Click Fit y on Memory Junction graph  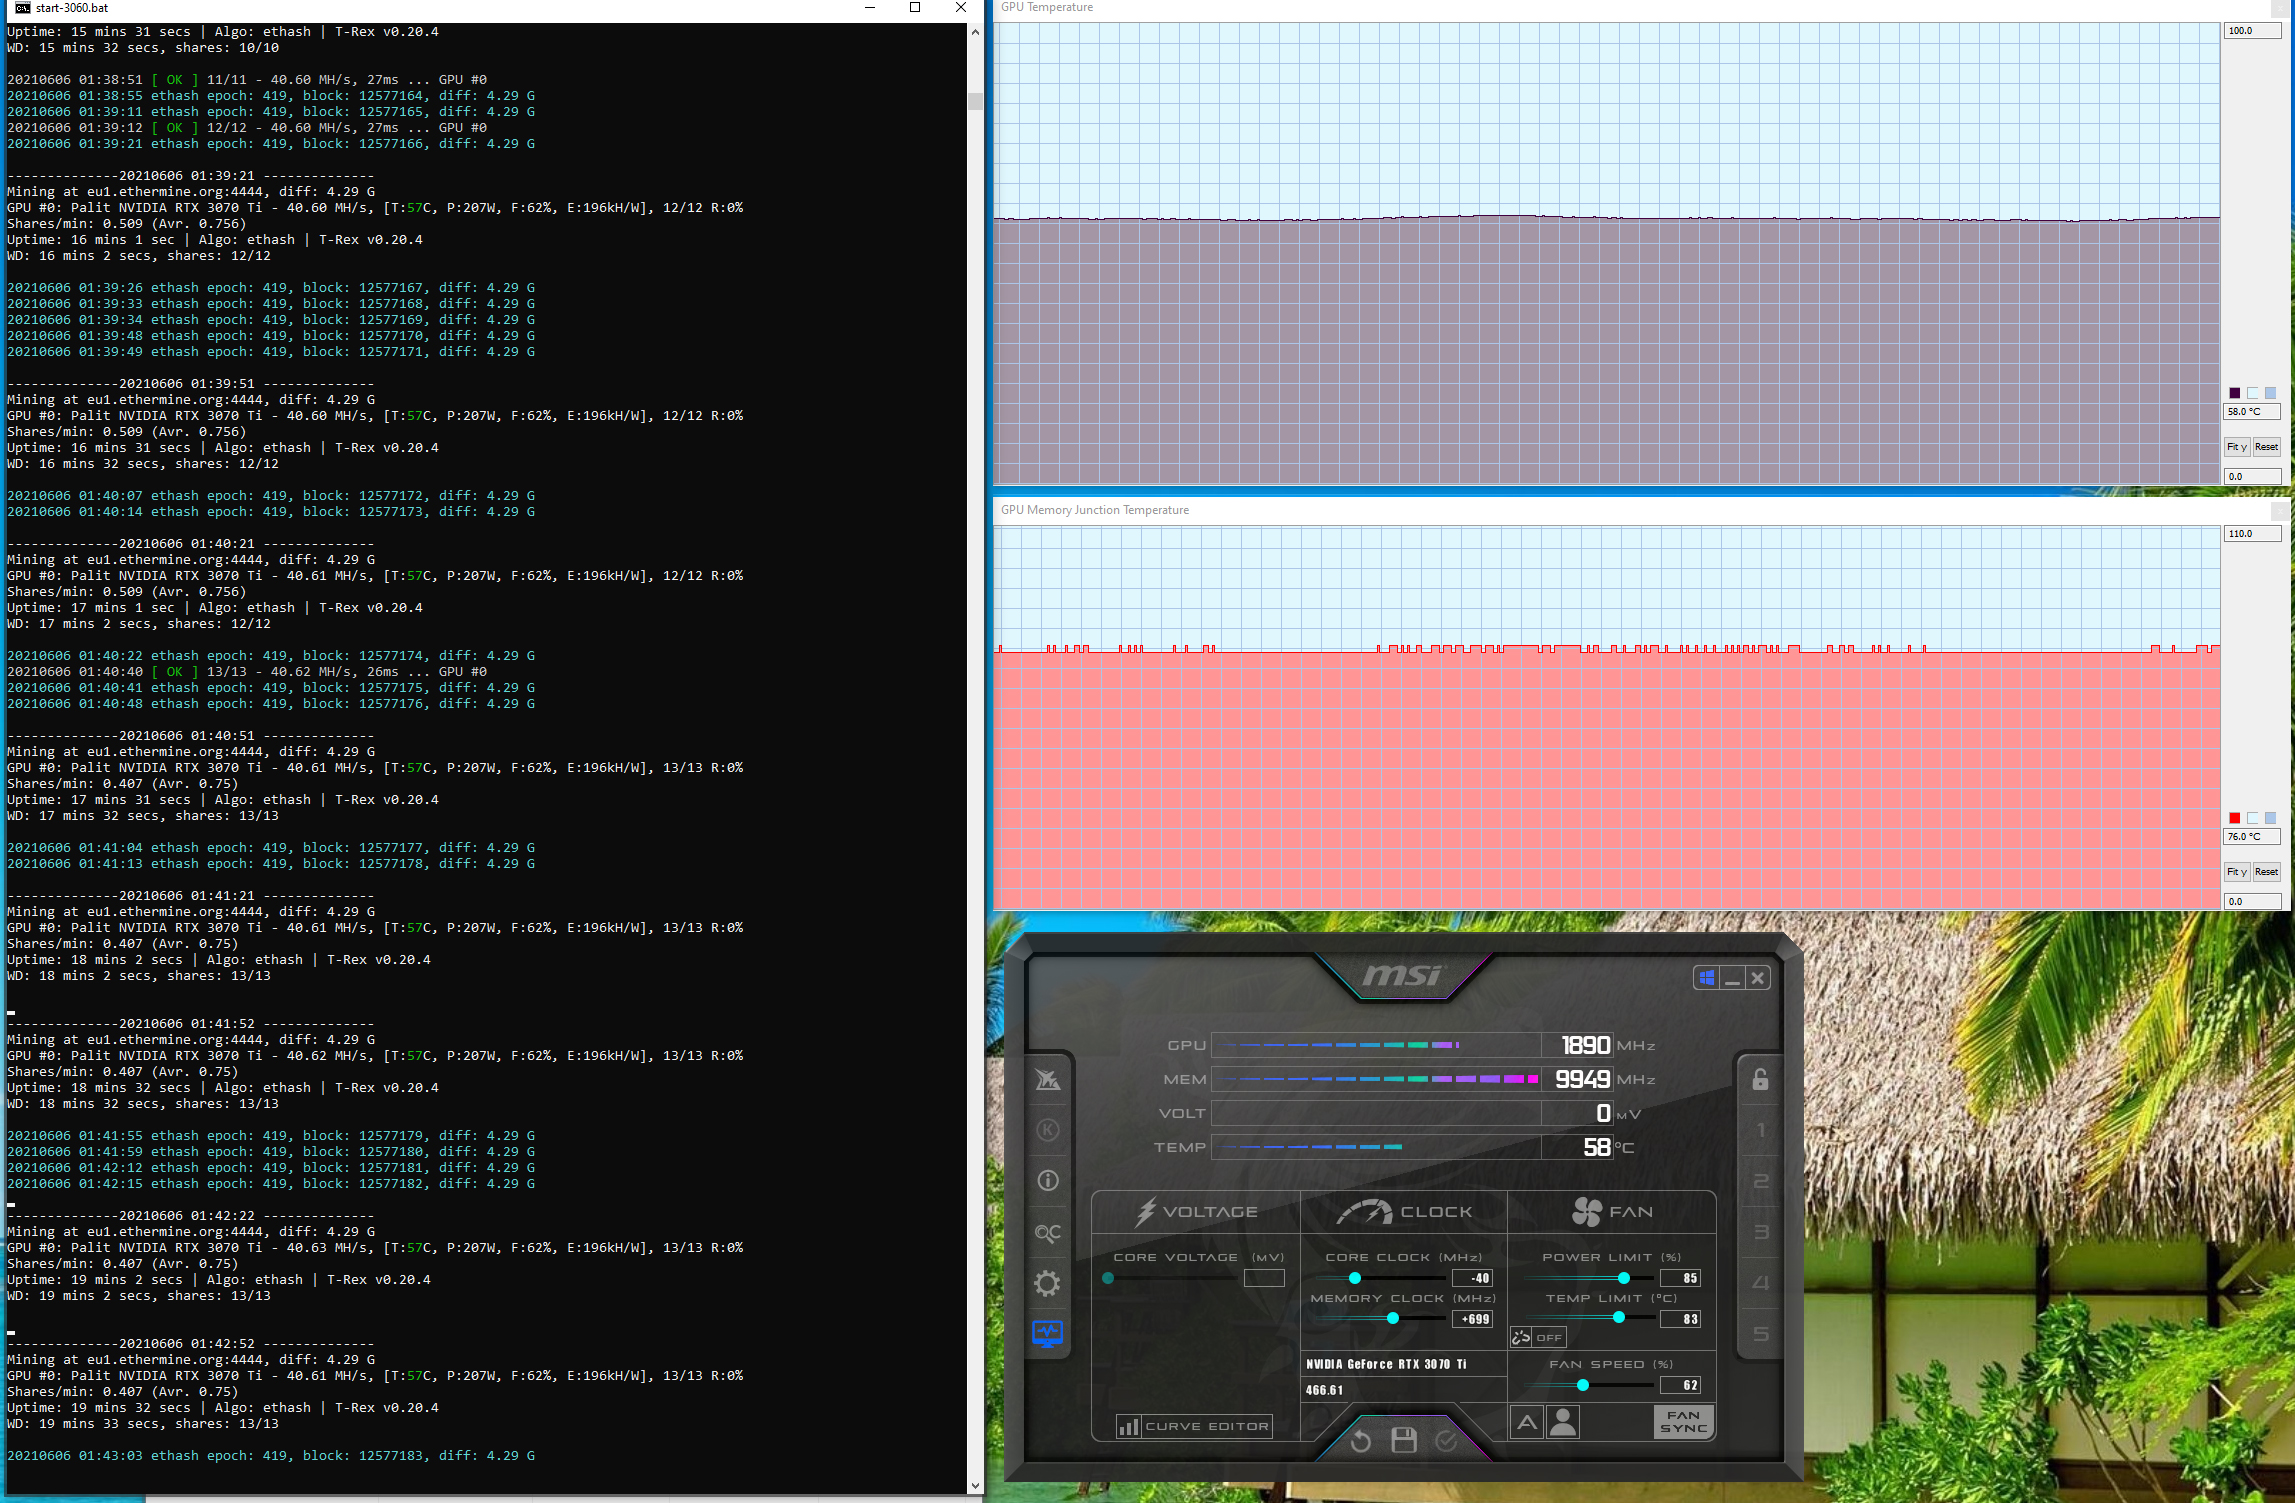coord(2236,872)
